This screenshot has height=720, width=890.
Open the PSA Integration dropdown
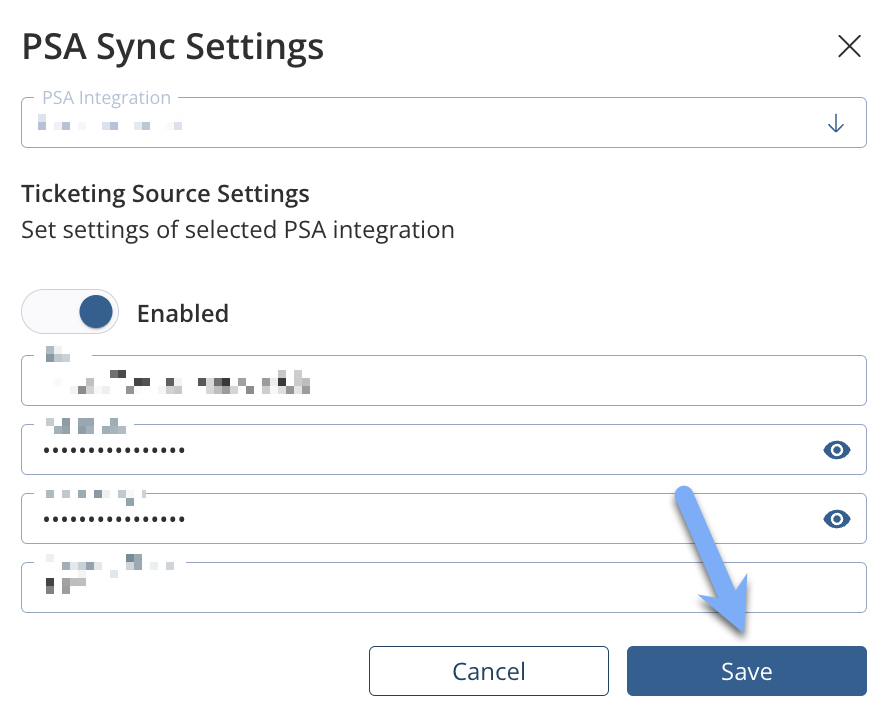pyautogui.click(x=444, y=123)
